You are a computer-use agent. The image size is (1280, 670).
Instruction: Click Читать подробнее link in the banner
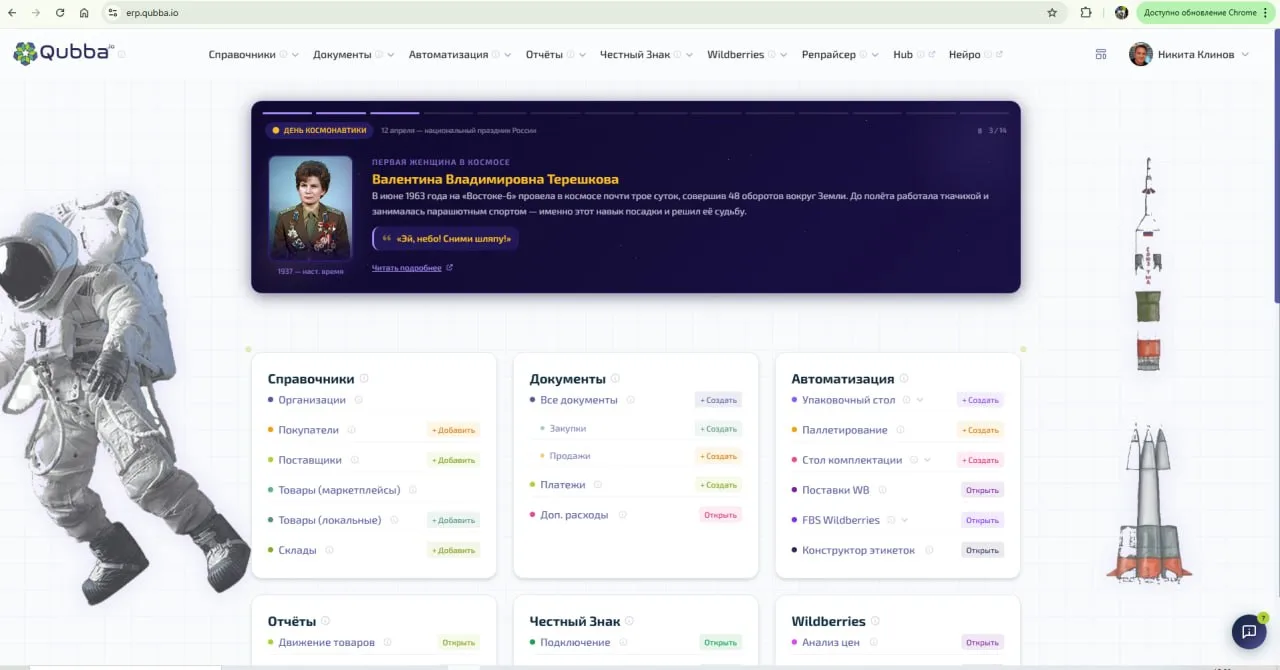pyautogui.click(x=412, y=268)
